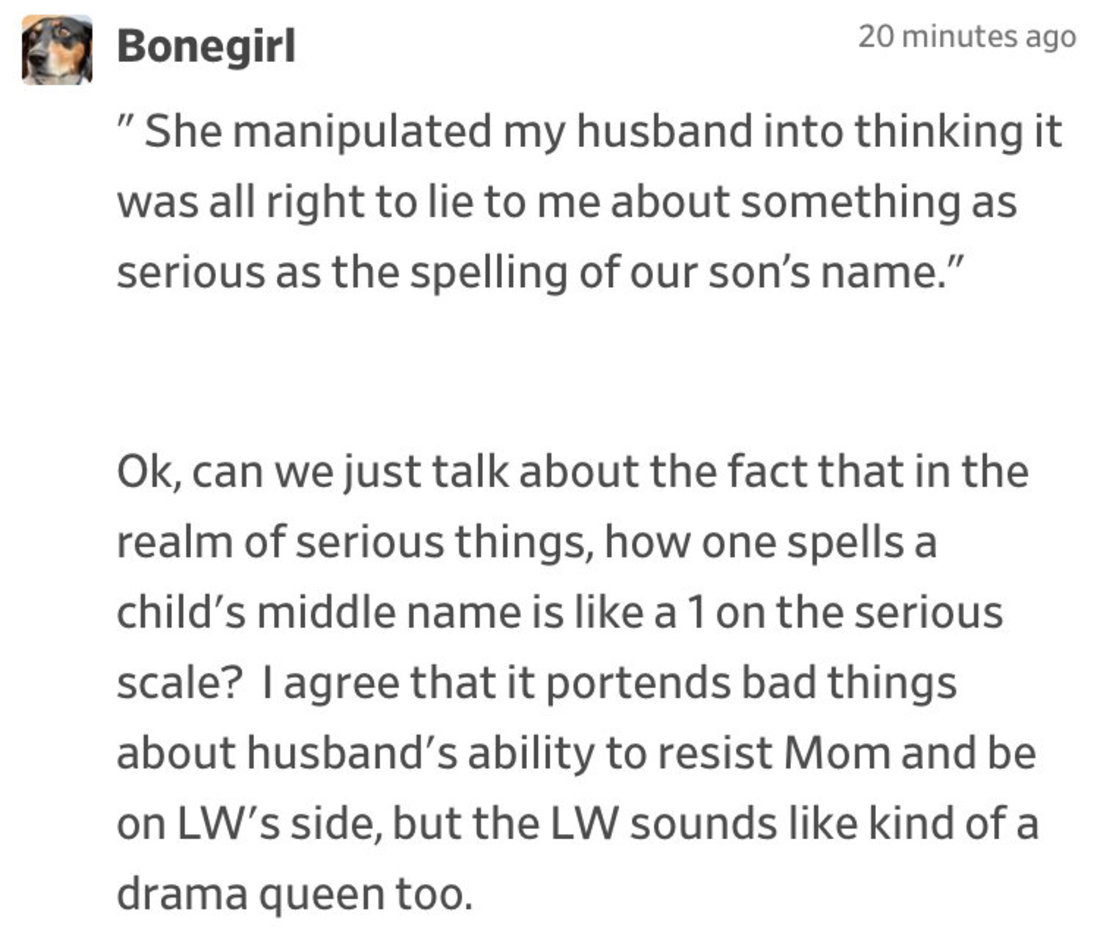Viewport: 1100px width, 943px height.
Task: Click the word "husband" in the first quote line
Action: [664, 131]
